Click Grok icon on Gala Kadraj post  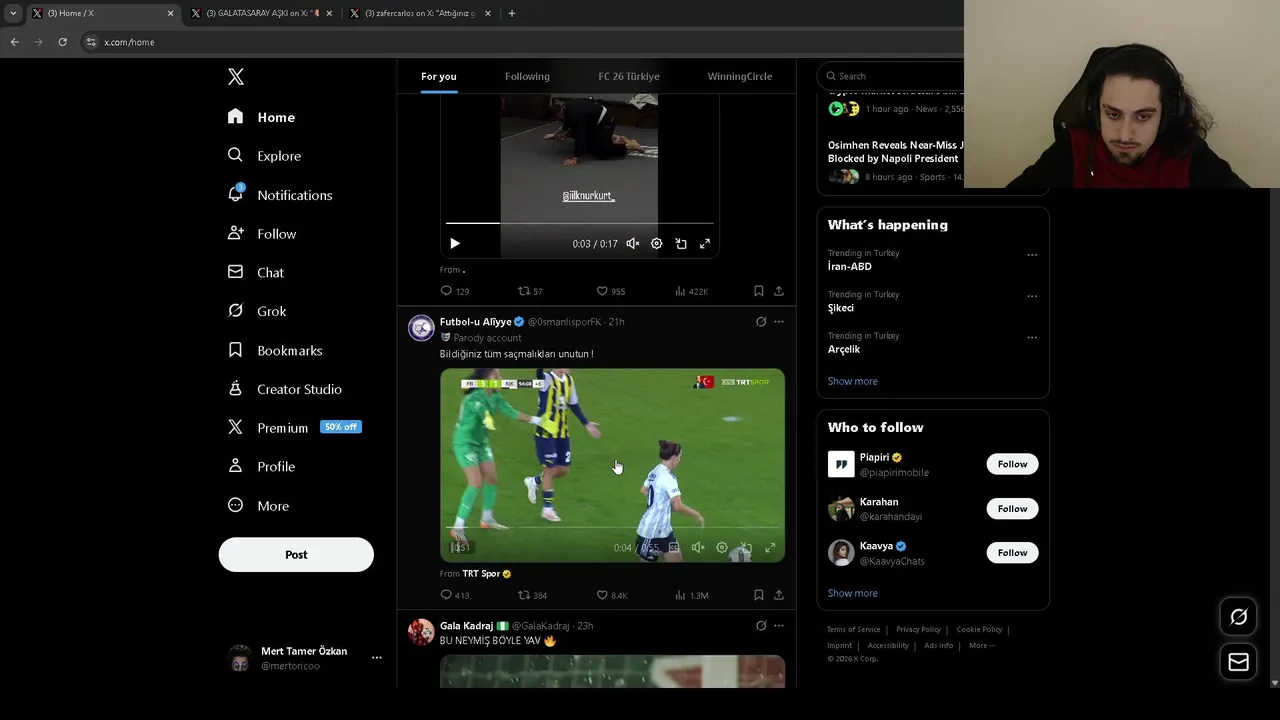[761, 626]
